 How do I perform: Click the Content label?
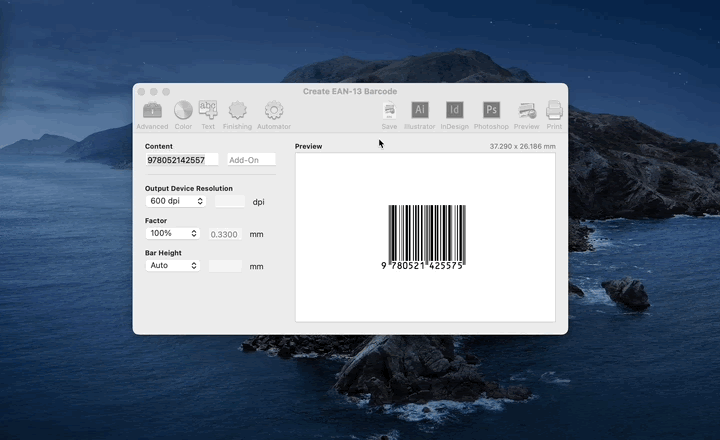[158, 146]
